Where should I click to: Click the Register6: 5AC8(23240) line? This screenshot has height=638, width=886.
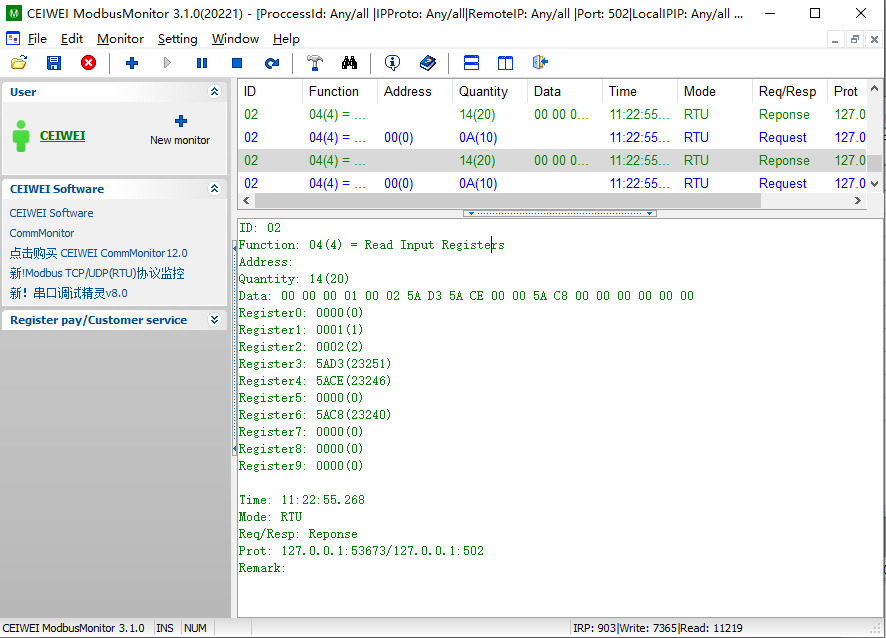pos(315,415)
